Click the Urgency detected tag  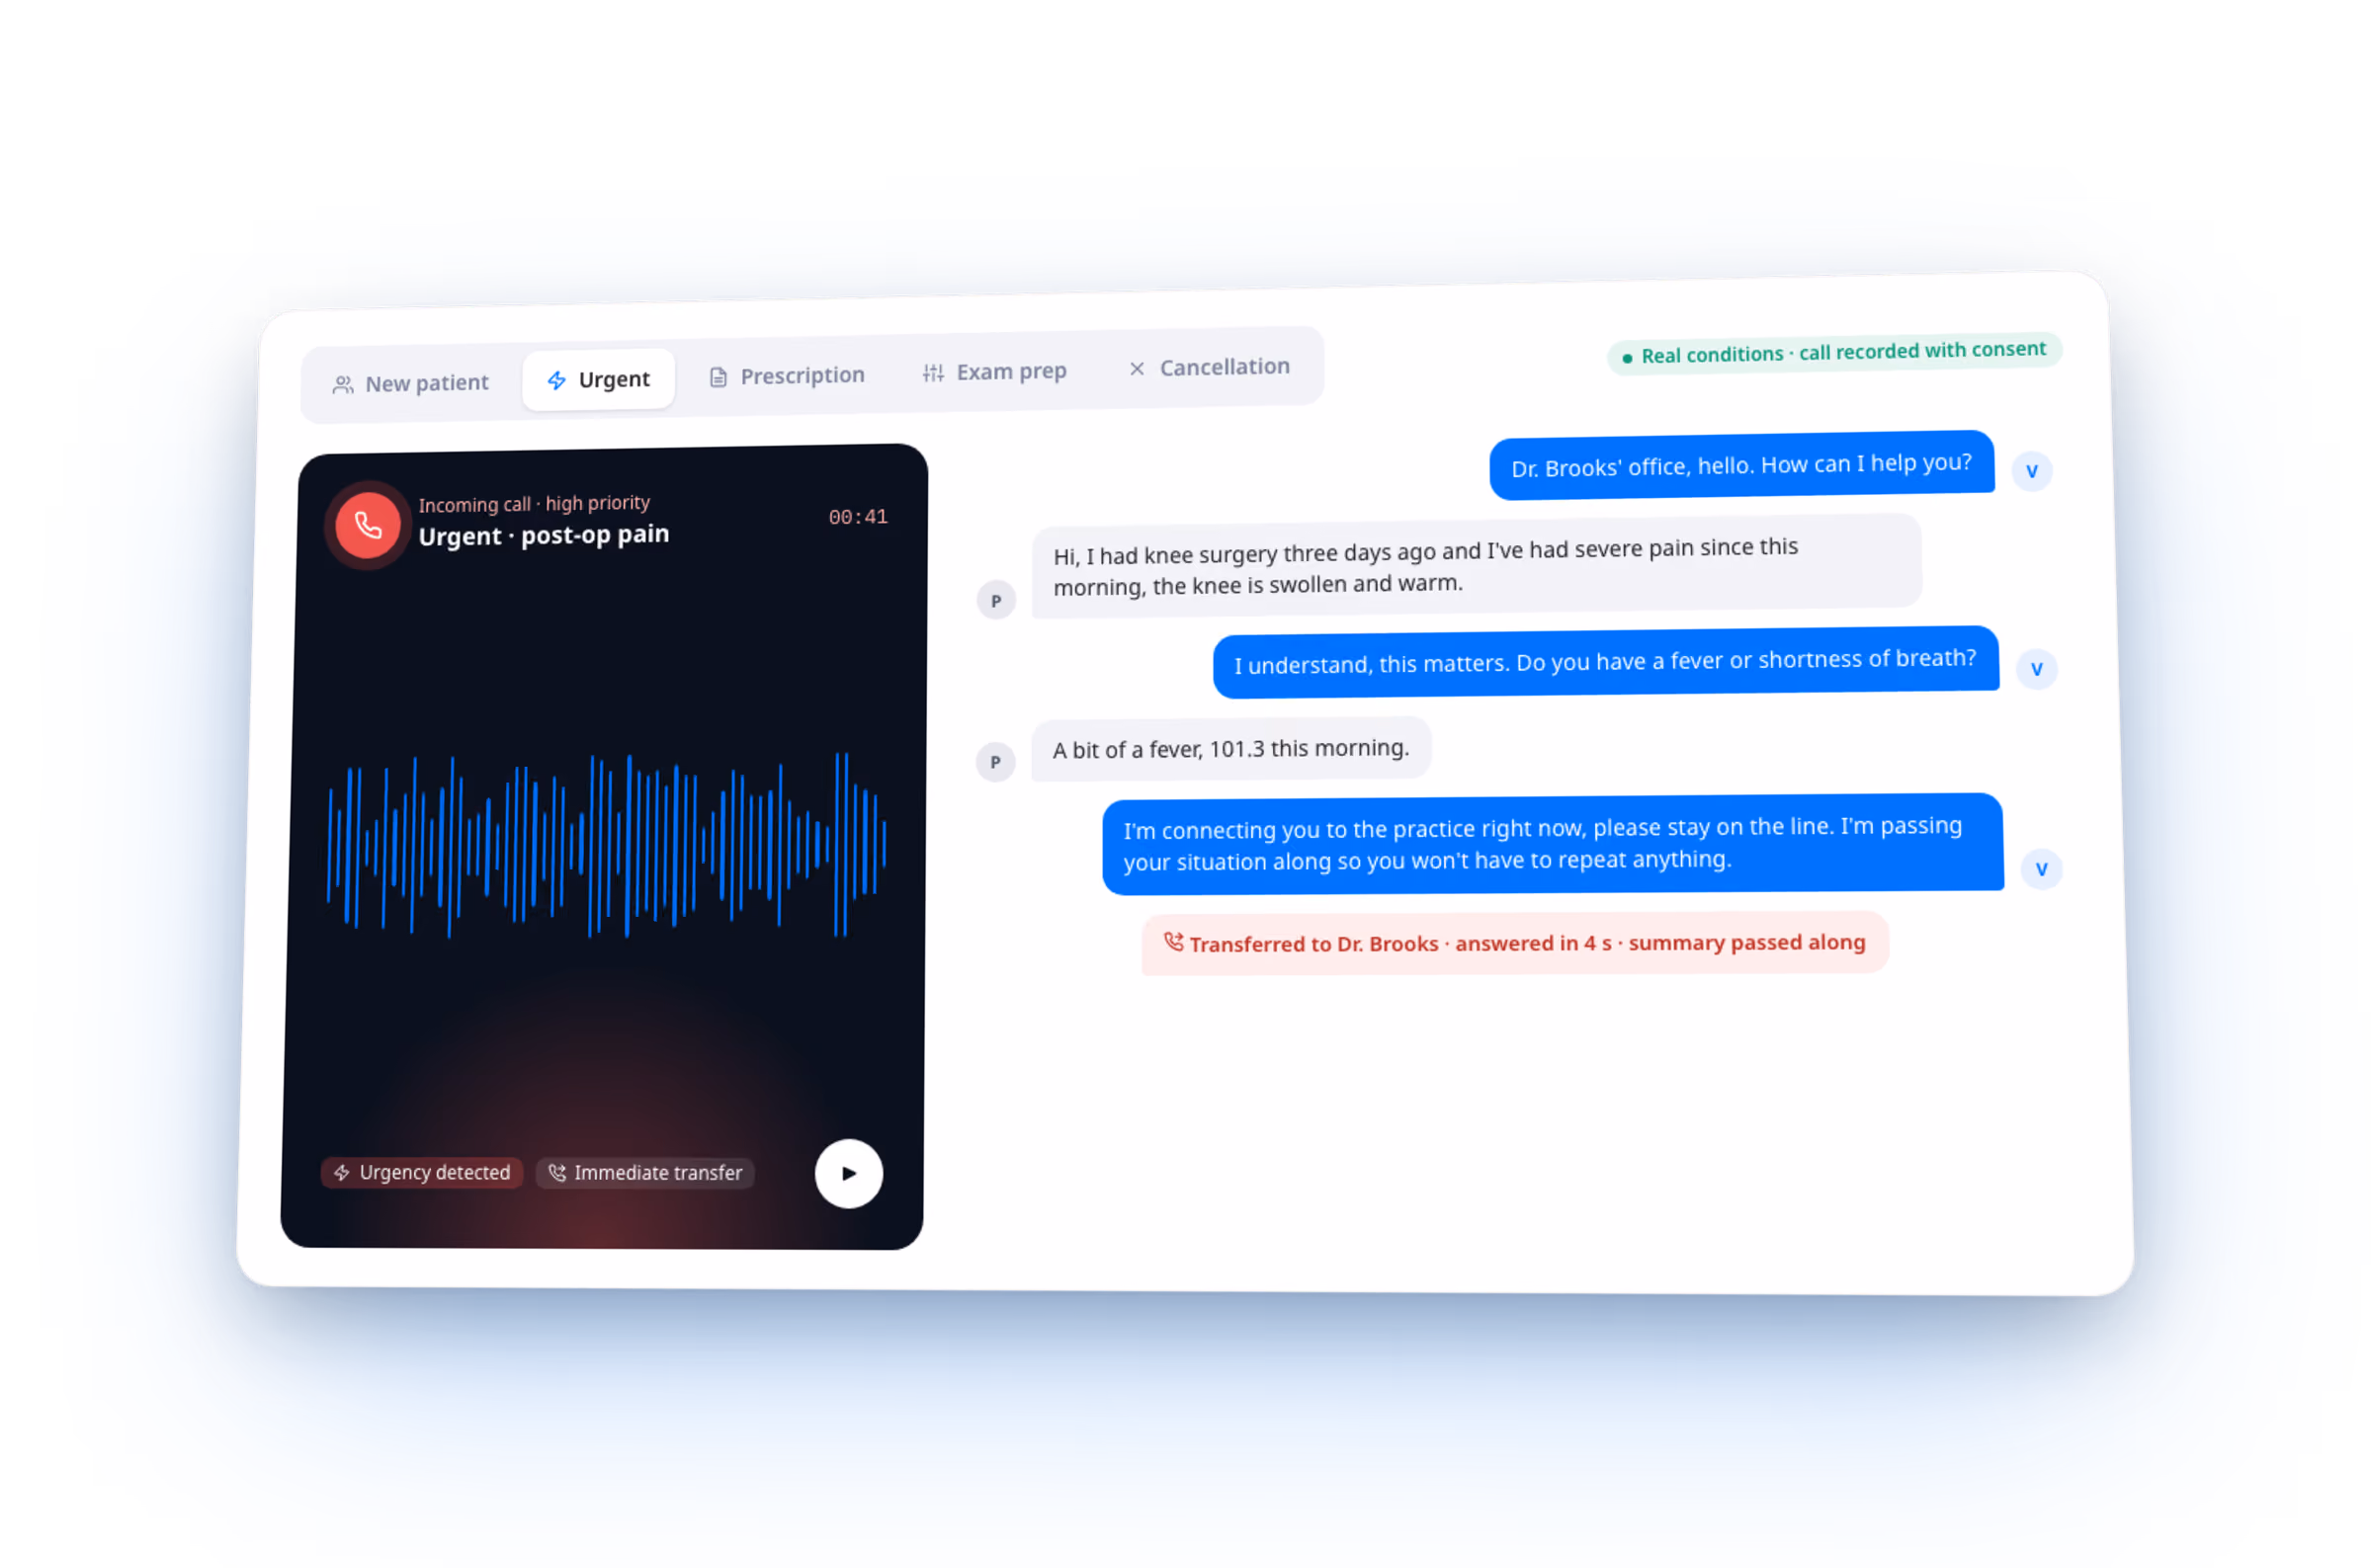422,1172
